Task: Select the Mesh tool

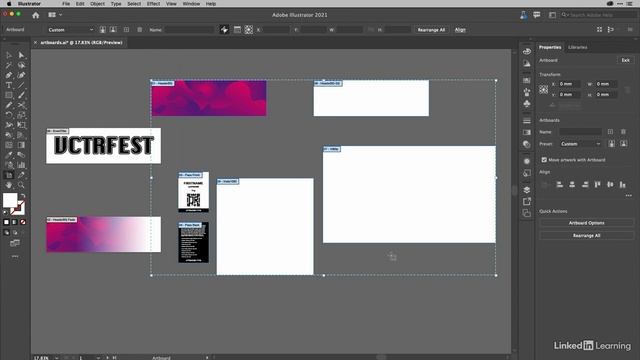Action: coord(9,145)
